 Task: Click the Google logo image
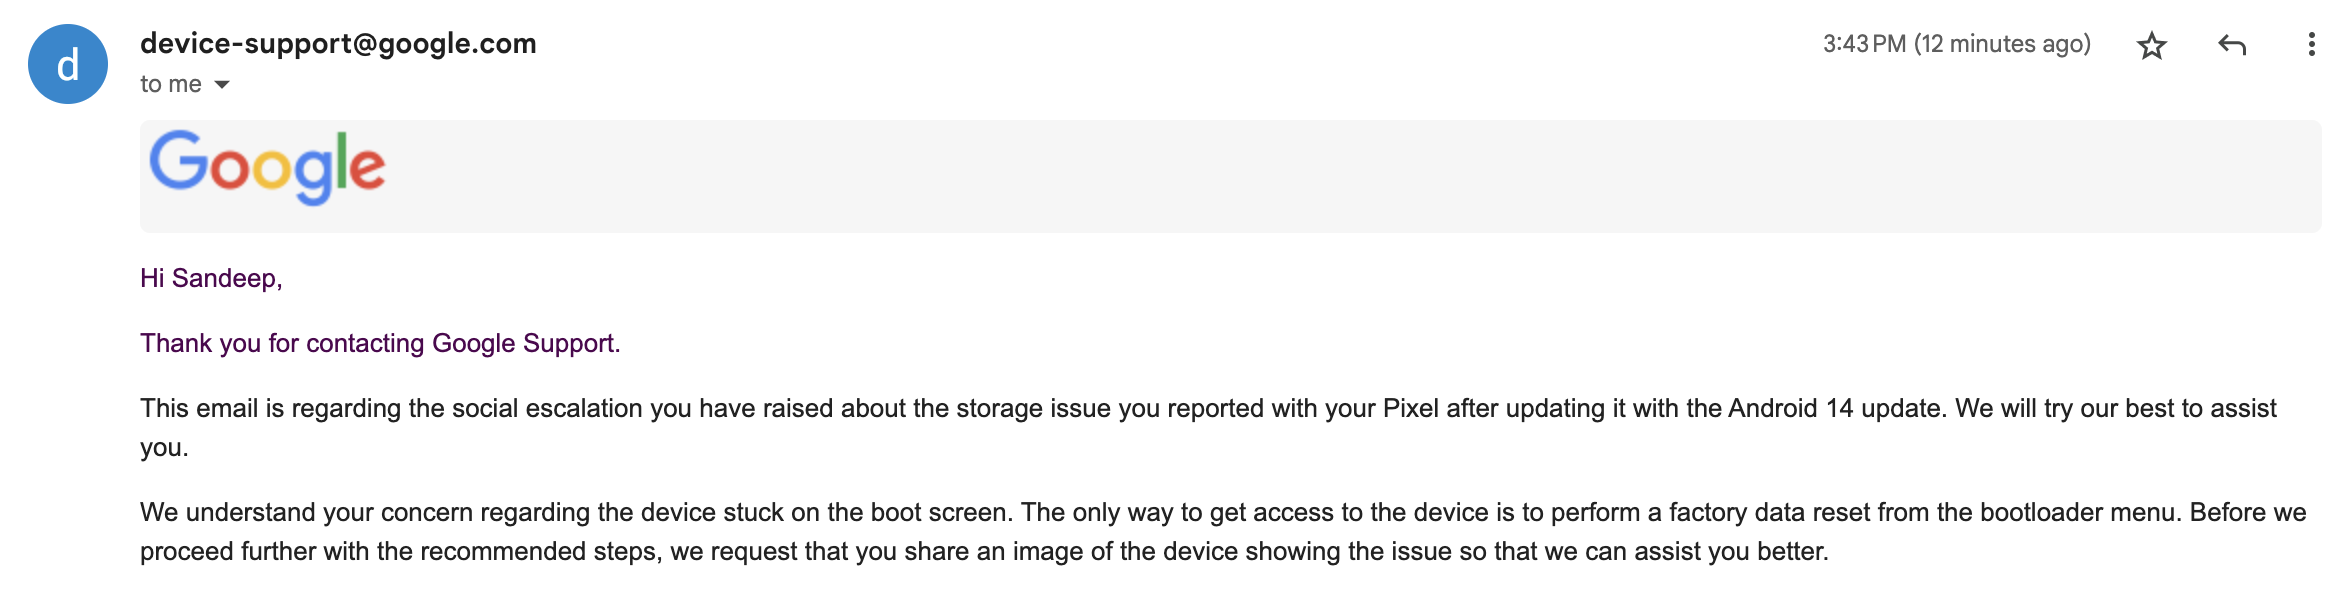click(x=267, y=168)
